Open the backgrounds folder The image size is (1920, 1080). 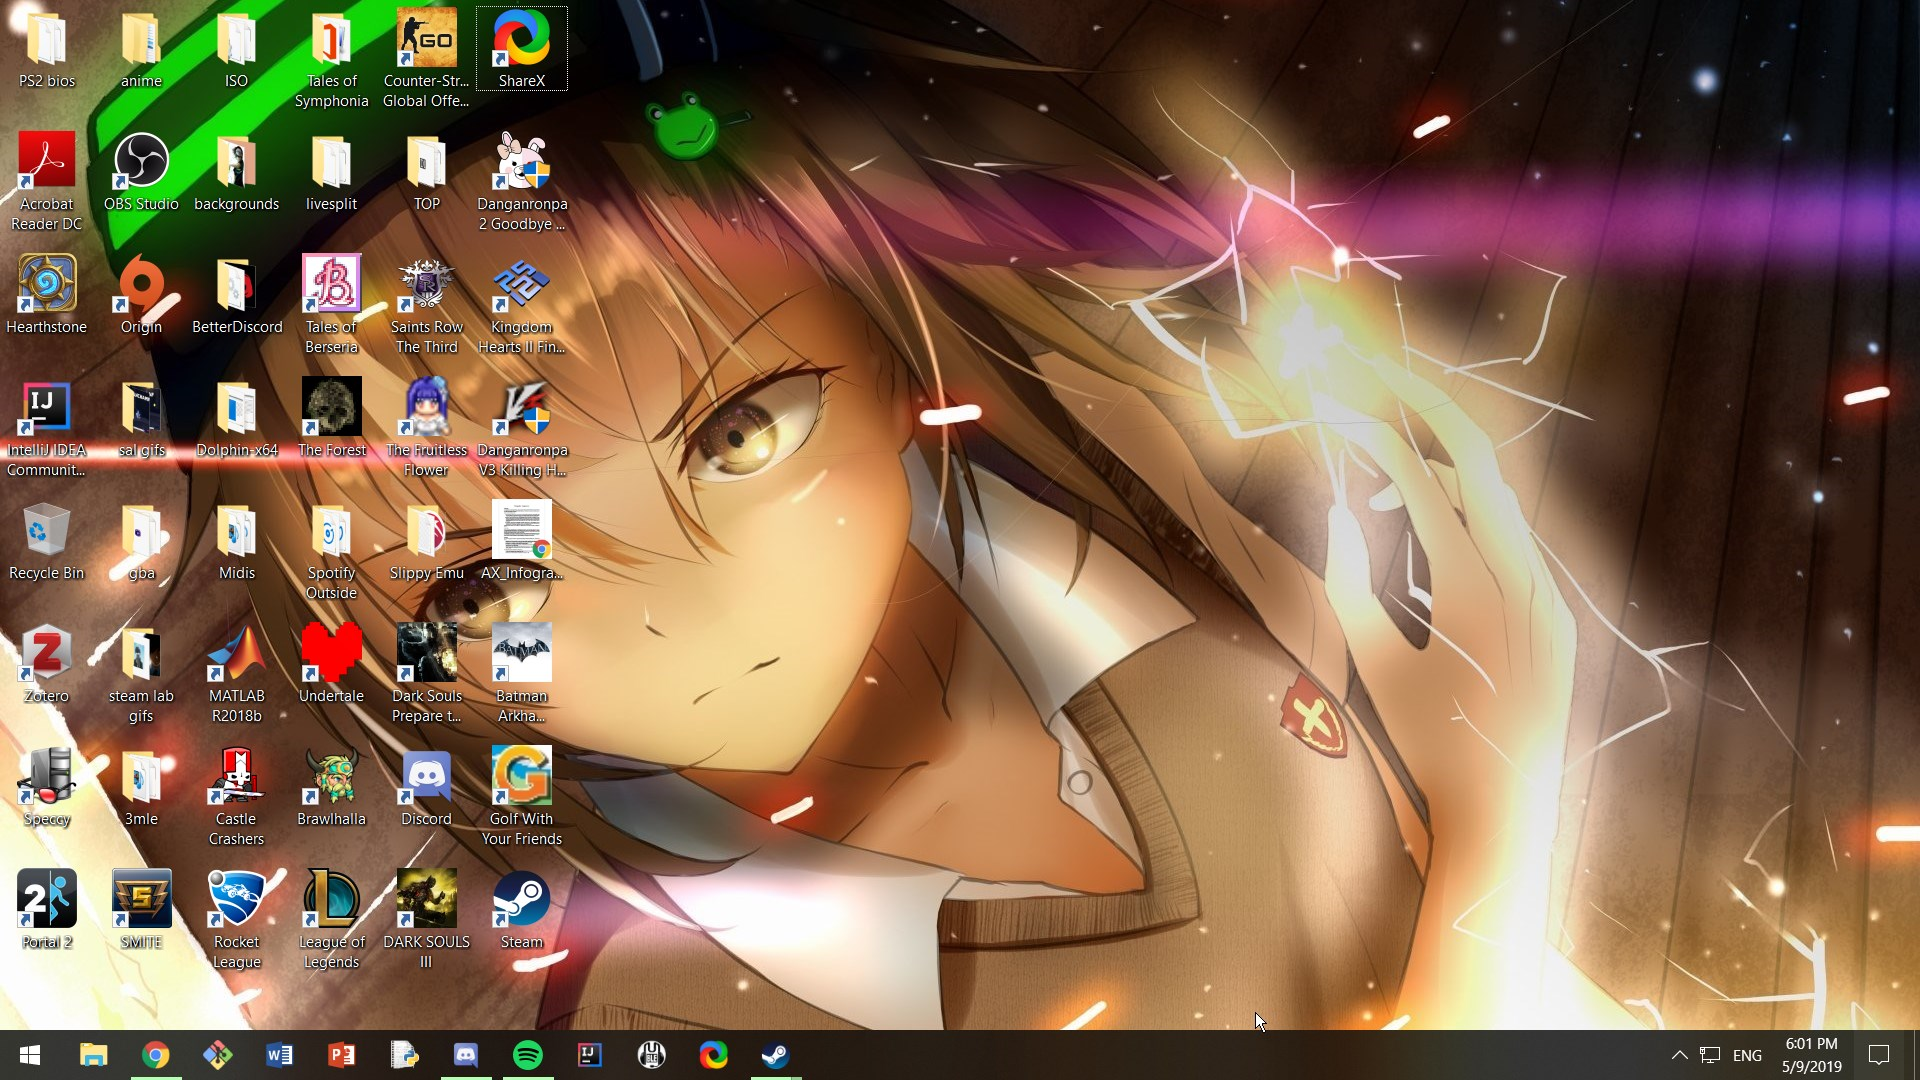point(236,173)
